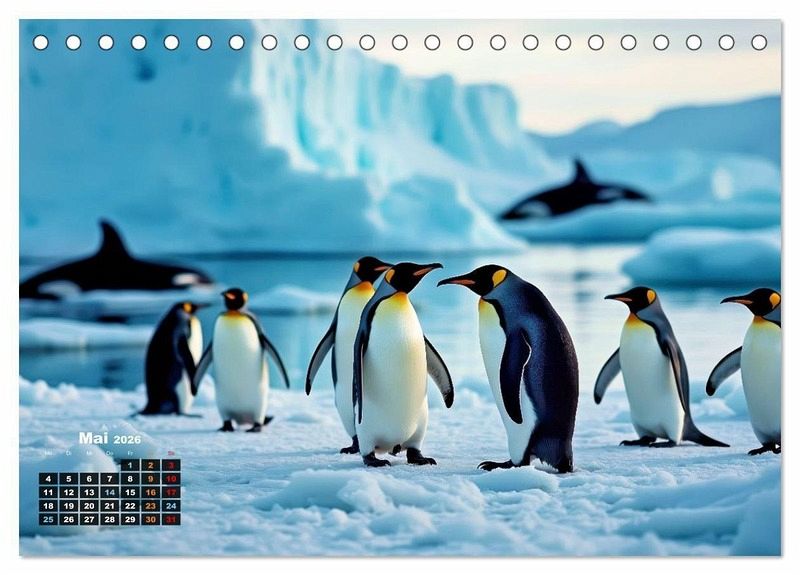Pick Saturday the 9th in the calendar
The width and height of the screenshot is (800, 575).
(x=150, y=479)
